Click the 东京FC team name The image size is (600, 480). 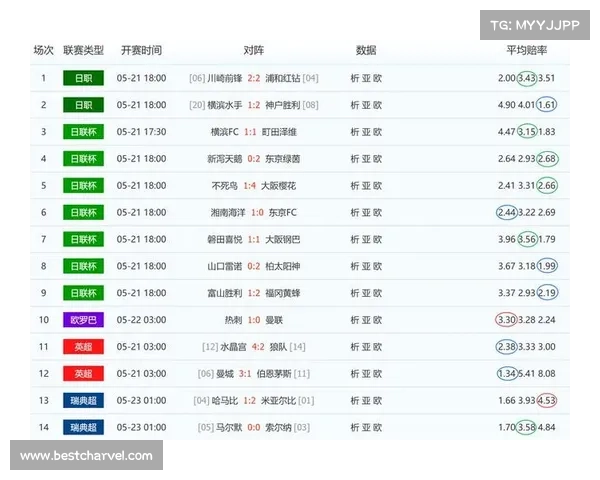coord(282,212)
